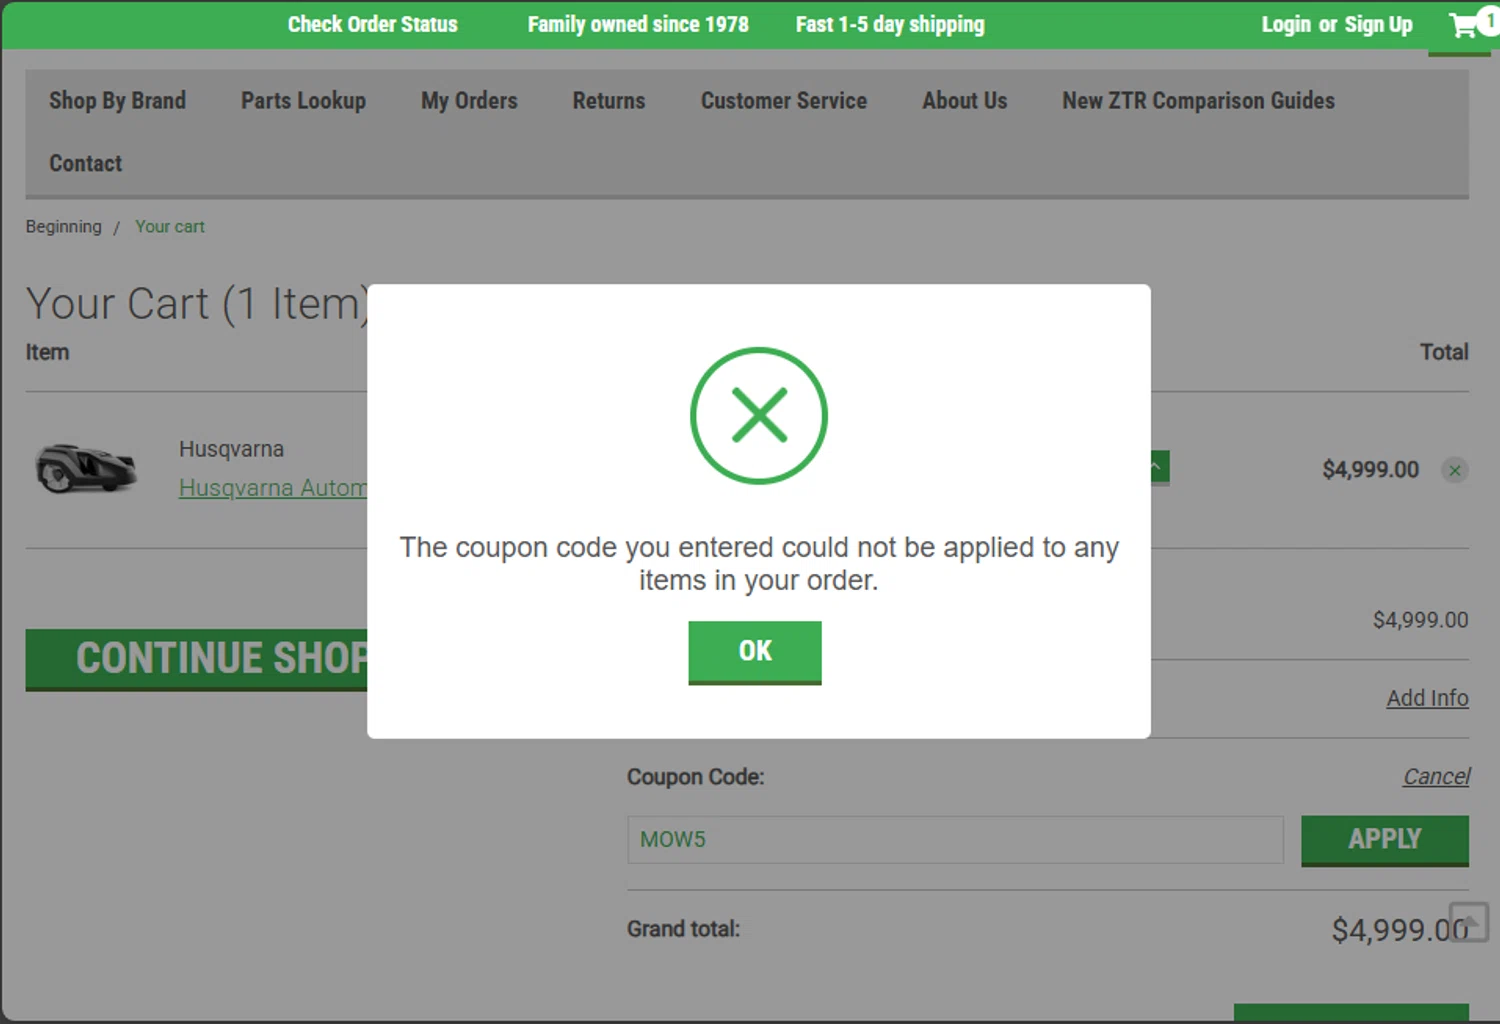
Task: Click the Your Cart heading
Action: coord(197,304)
